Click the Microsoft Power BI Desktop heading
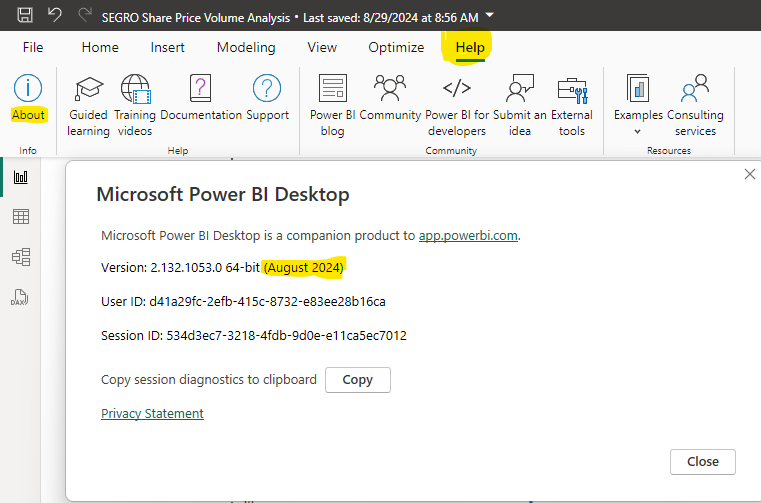 [x=223, y=194]
